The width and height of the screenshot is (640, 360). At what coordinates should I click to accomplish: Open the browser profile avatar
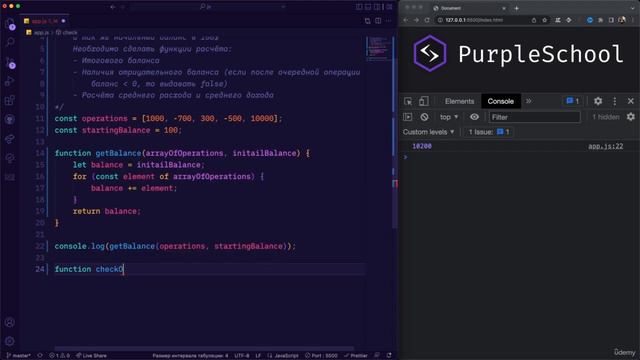tap(622, 20)
